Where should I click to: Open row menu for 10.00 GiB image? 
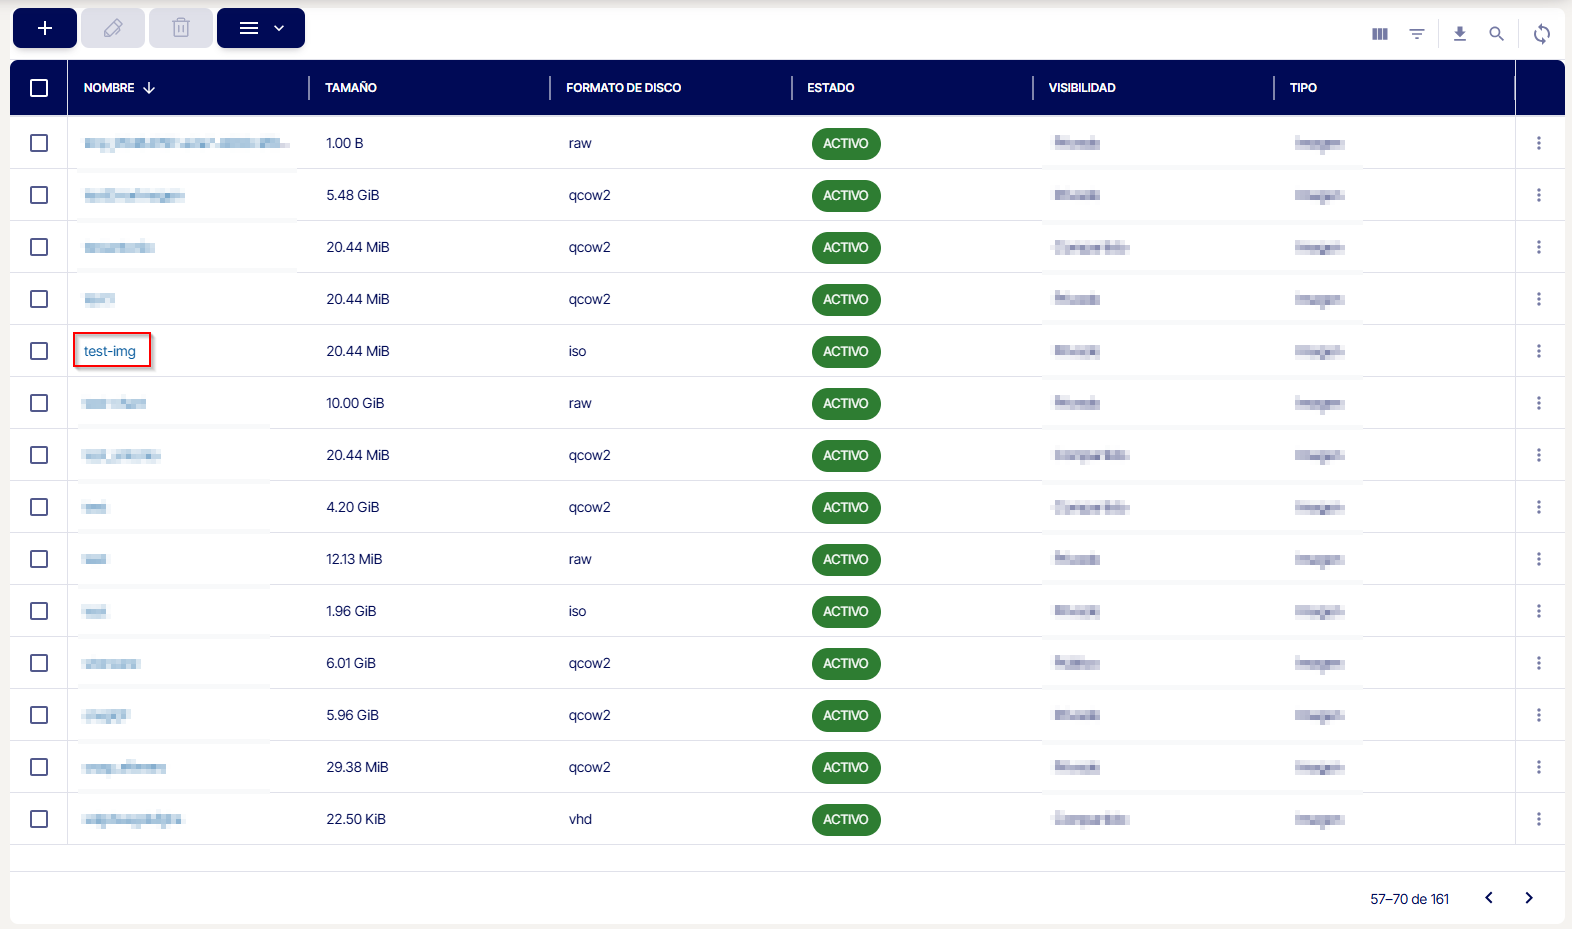[1539, 403]
